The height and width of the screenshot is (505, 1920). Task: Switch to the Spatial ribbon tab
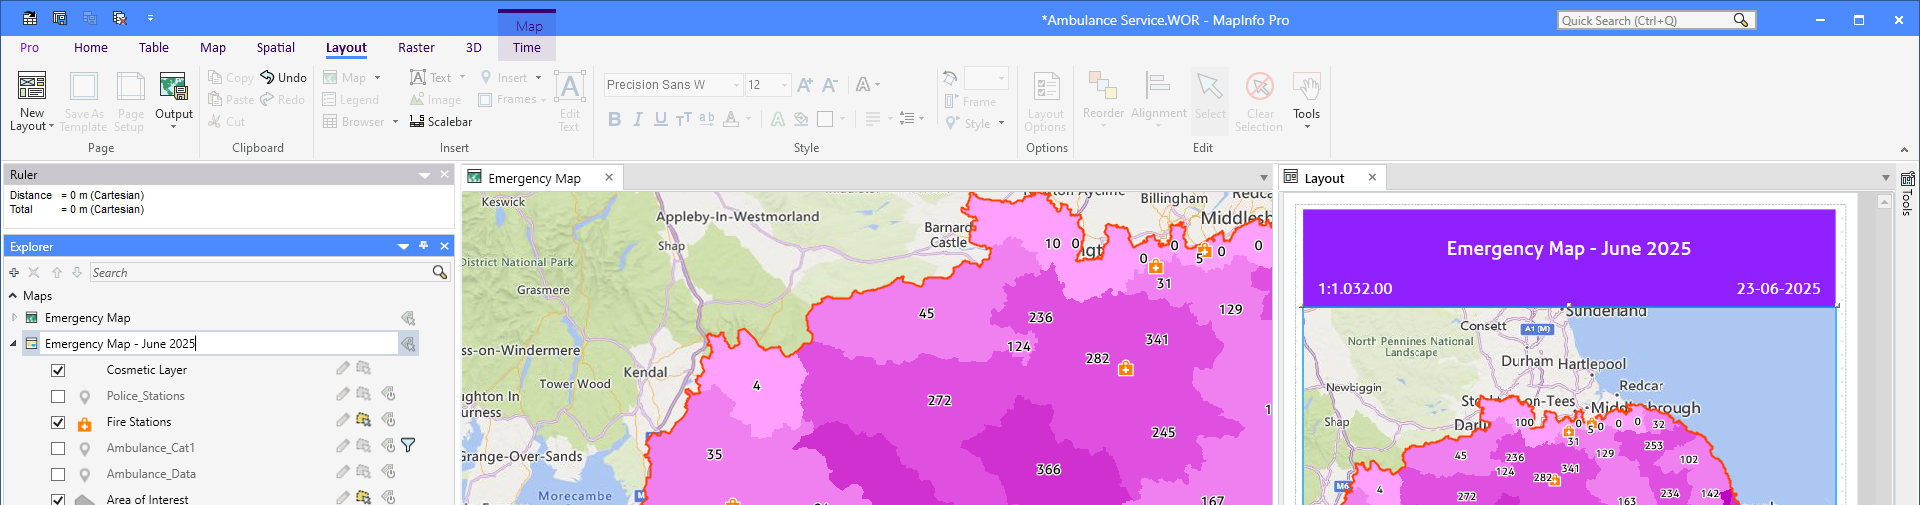[276, 48]
